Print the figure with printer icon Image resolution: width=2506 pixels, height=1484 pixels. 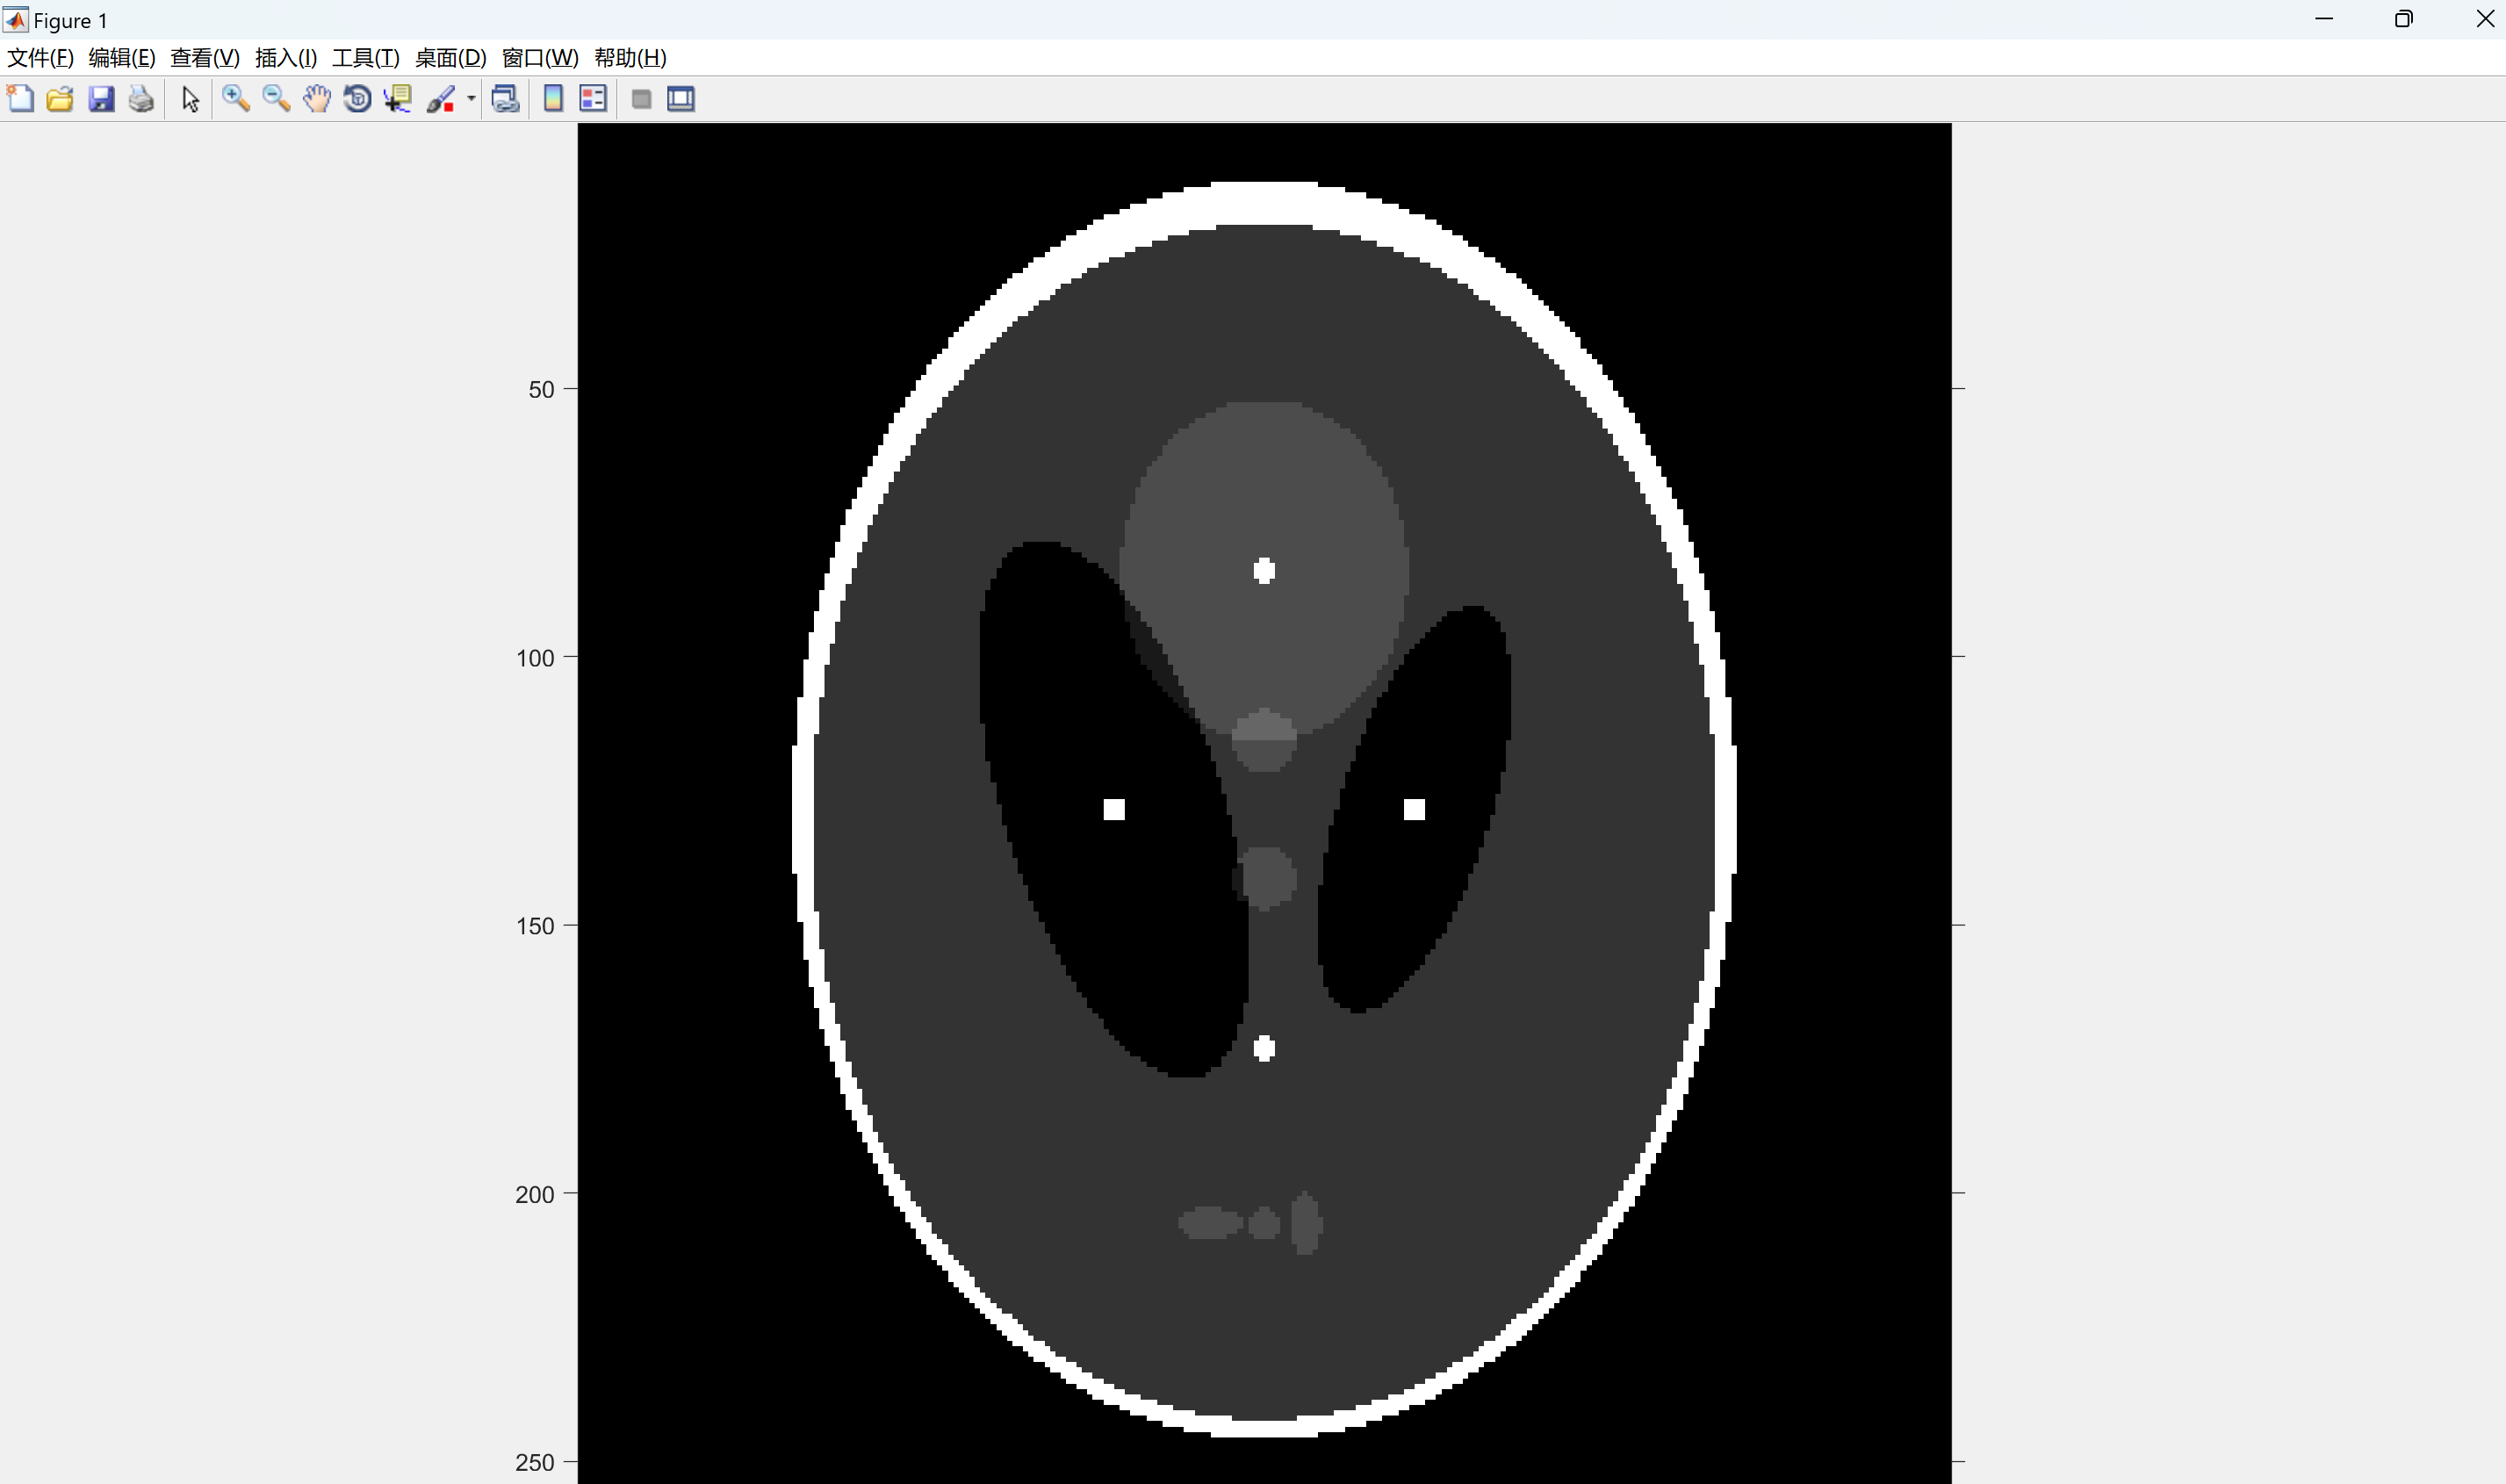(141, 99)
